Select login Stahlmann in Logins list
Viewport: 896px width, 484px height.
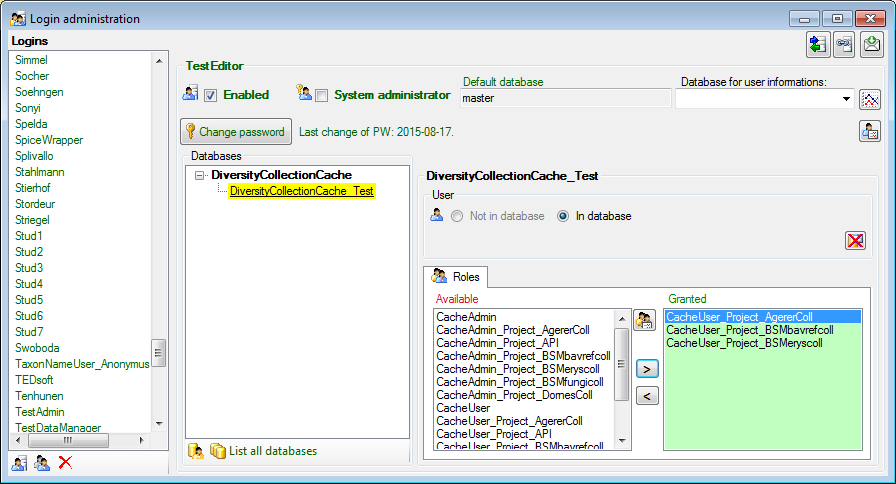click(x=40, y=172)
